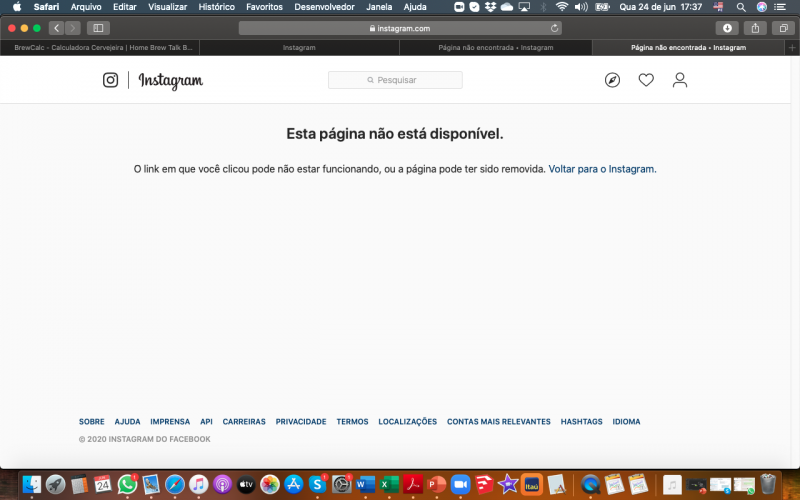Open the Favoritos menu
Image resolution: width=800 pixels, height=500 pixels.
tap(264, 7)
